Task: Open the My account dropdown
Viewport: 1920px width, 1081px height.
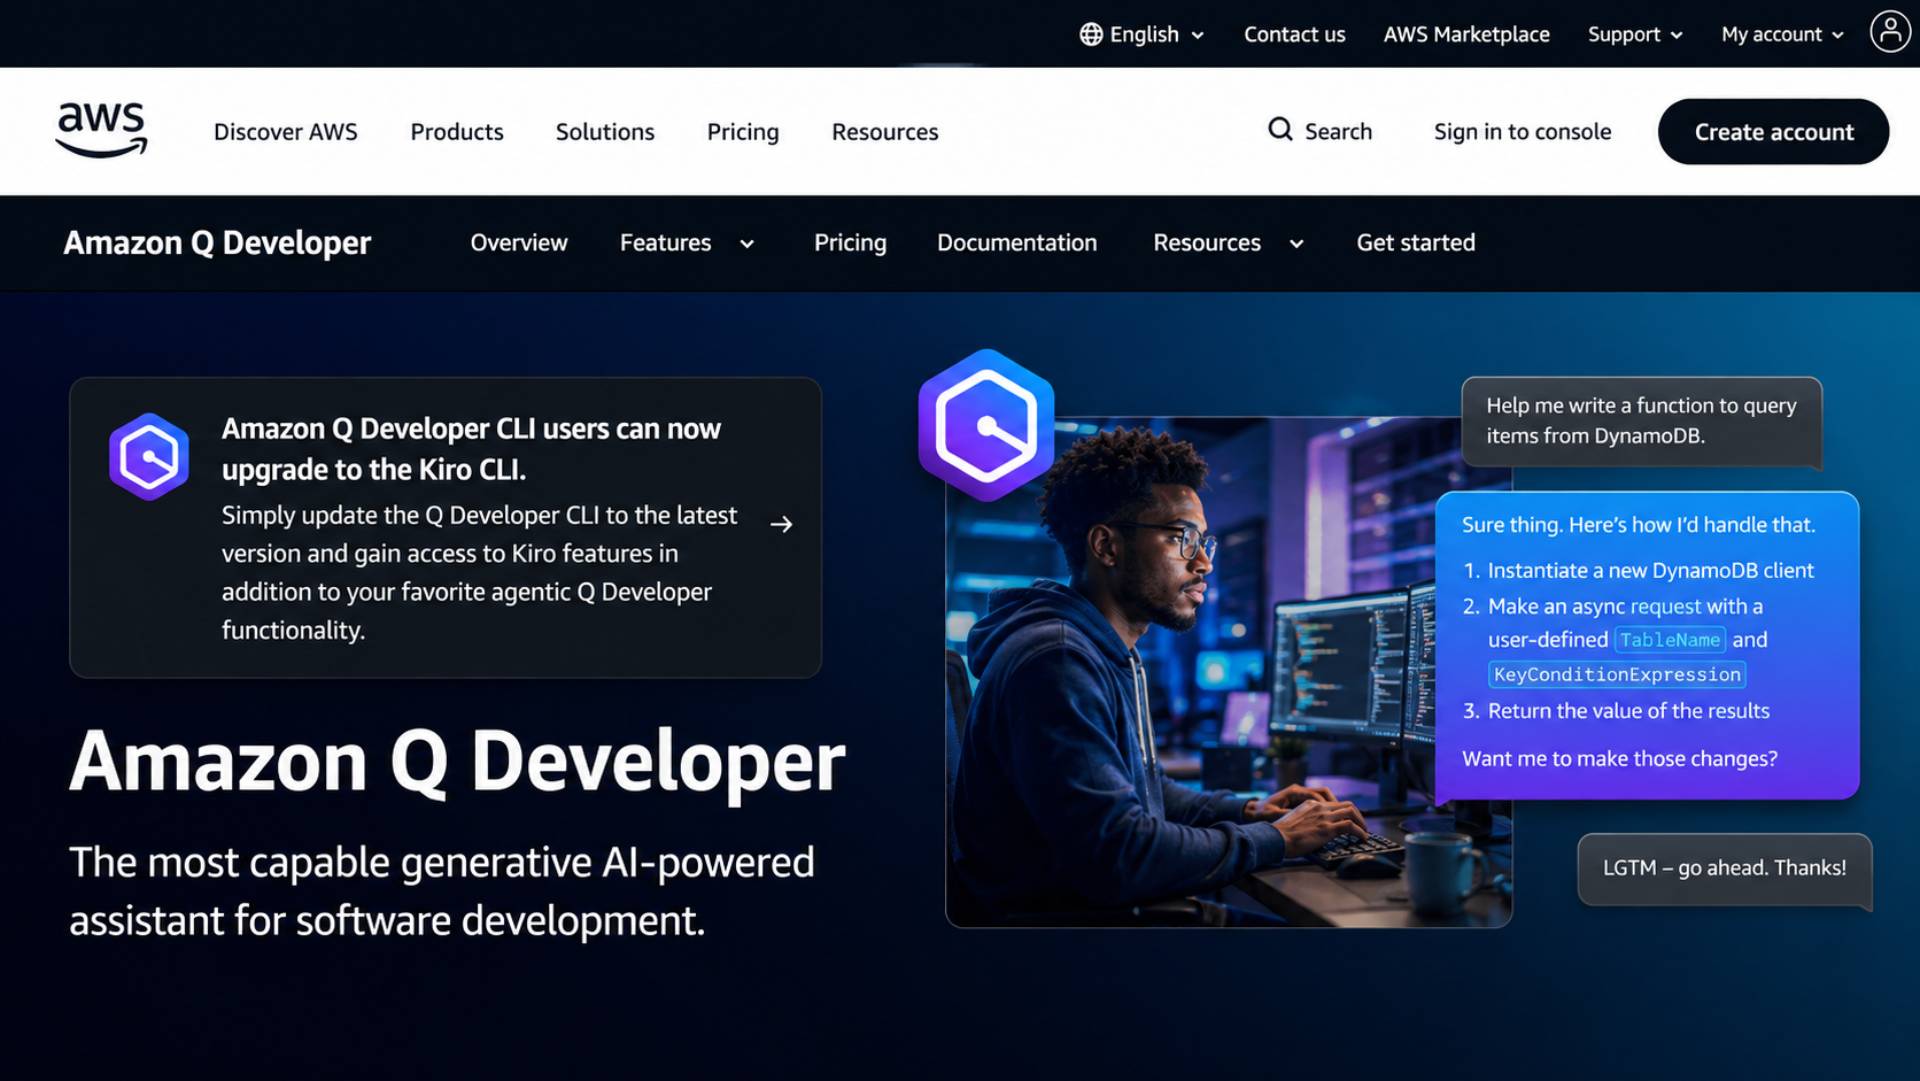Action: coord(1782,34)
